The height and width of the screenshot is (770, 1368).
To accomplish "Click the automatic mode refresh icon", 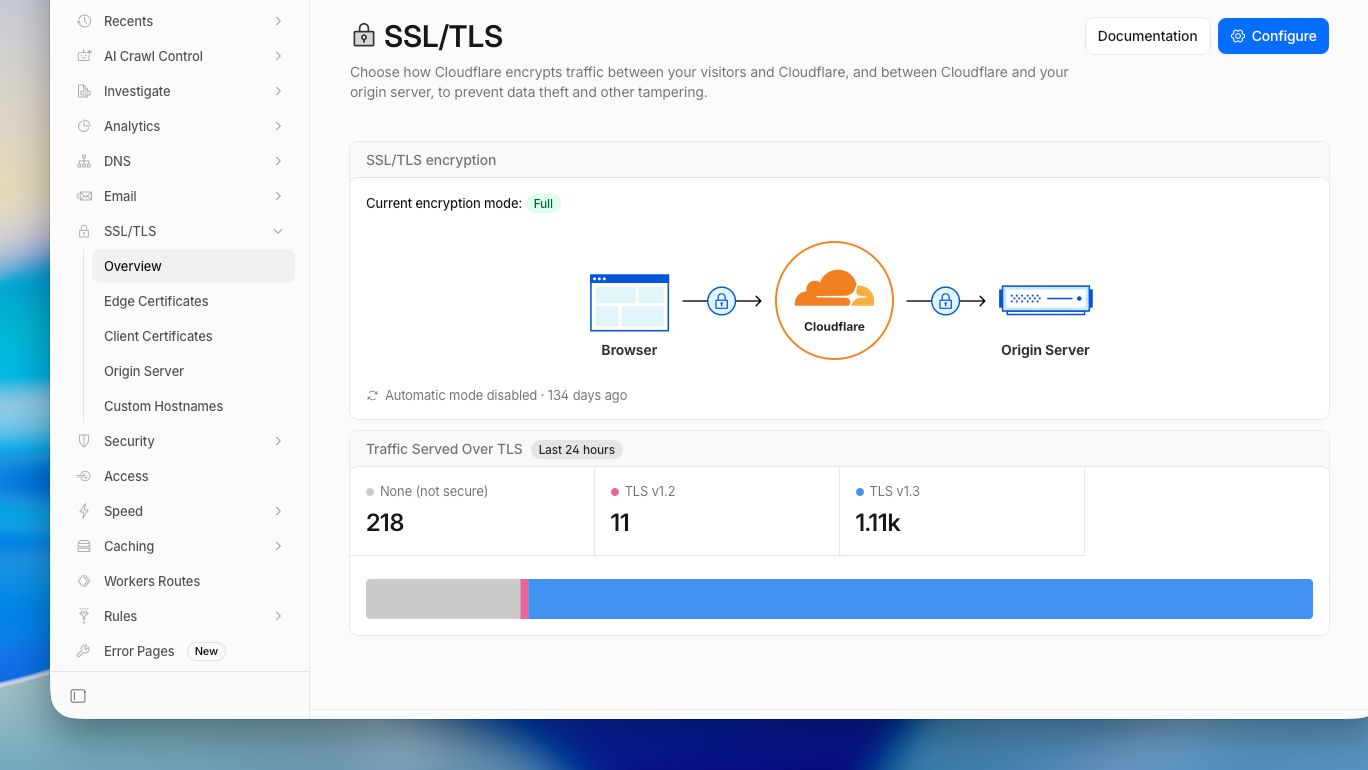I will 373,395.
